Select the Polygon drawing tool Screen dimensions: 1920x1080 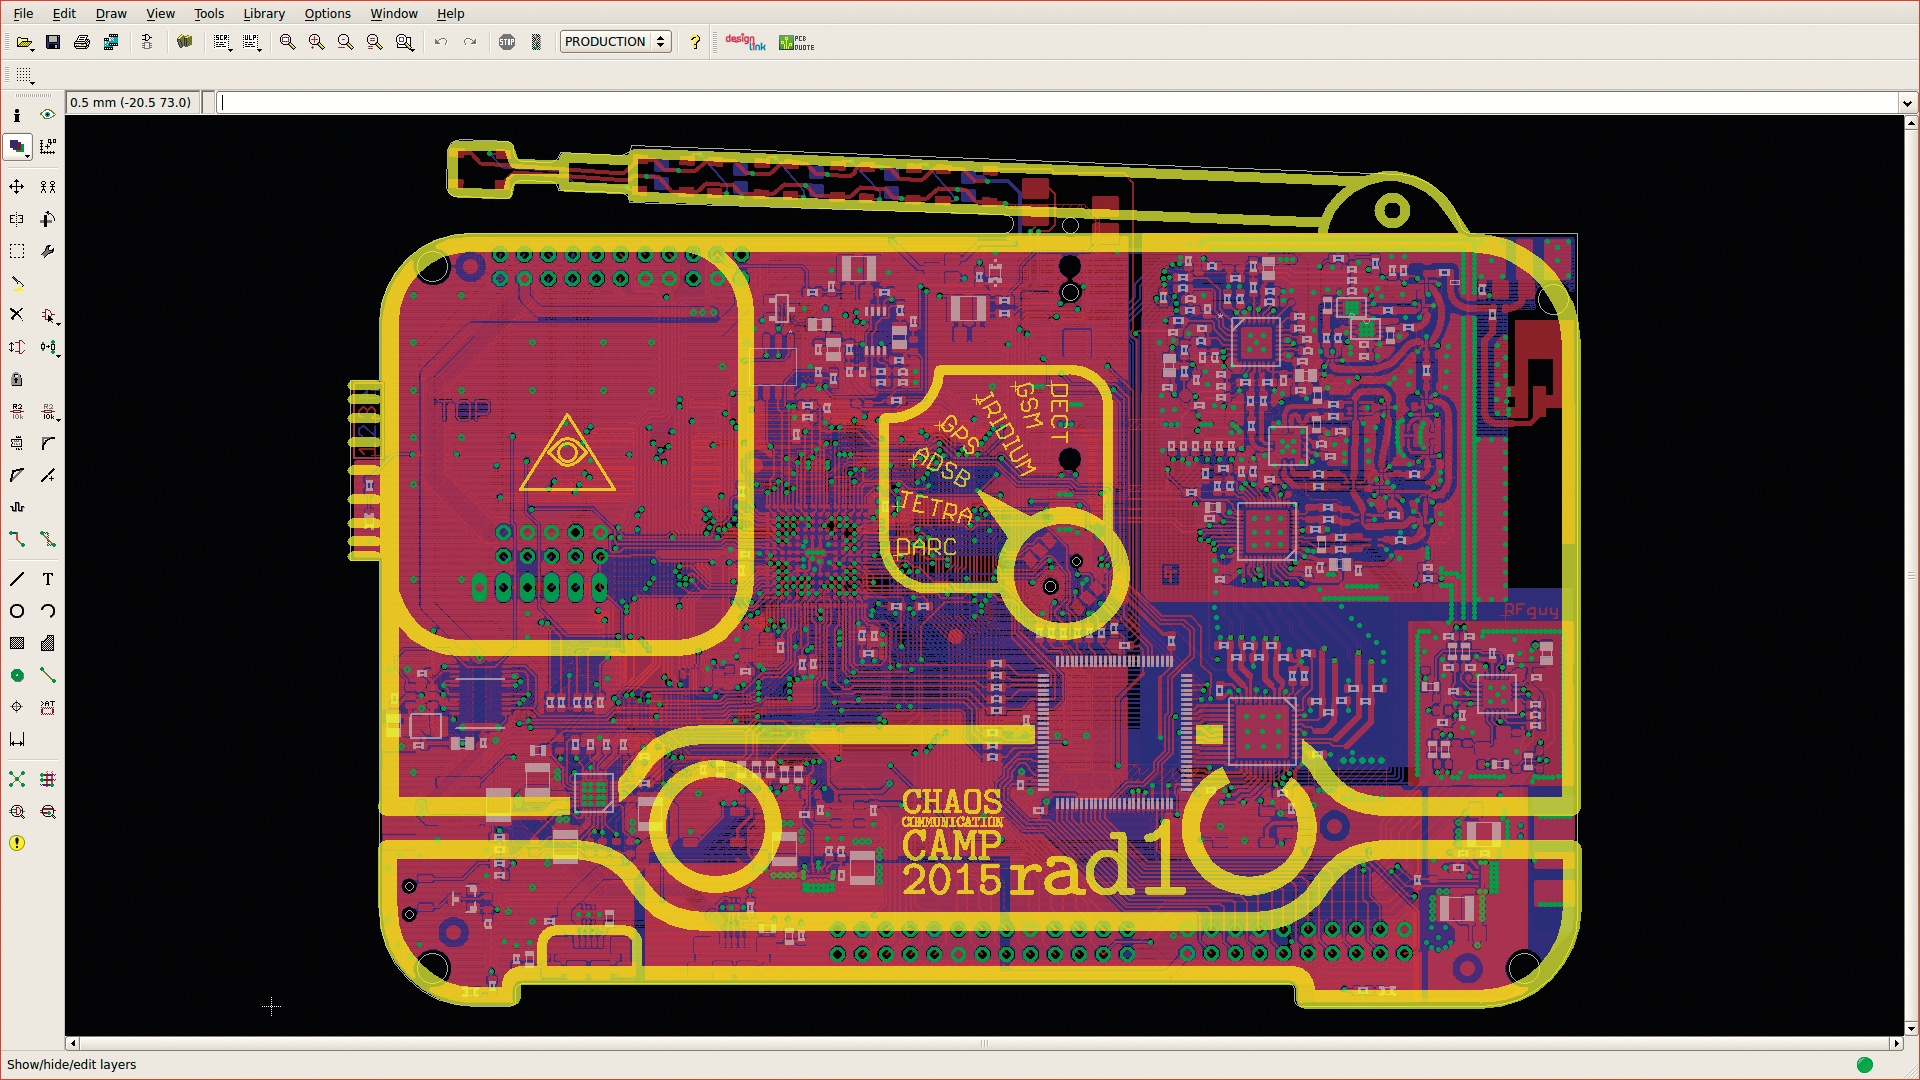coord(47,643)
